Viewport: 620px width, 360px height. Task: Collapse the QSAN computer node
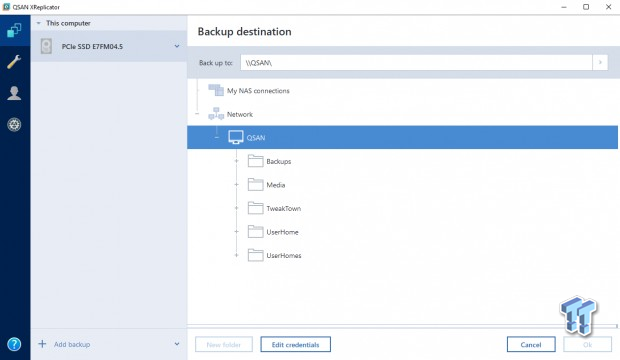pyautogui.click(x=217, y=138)
